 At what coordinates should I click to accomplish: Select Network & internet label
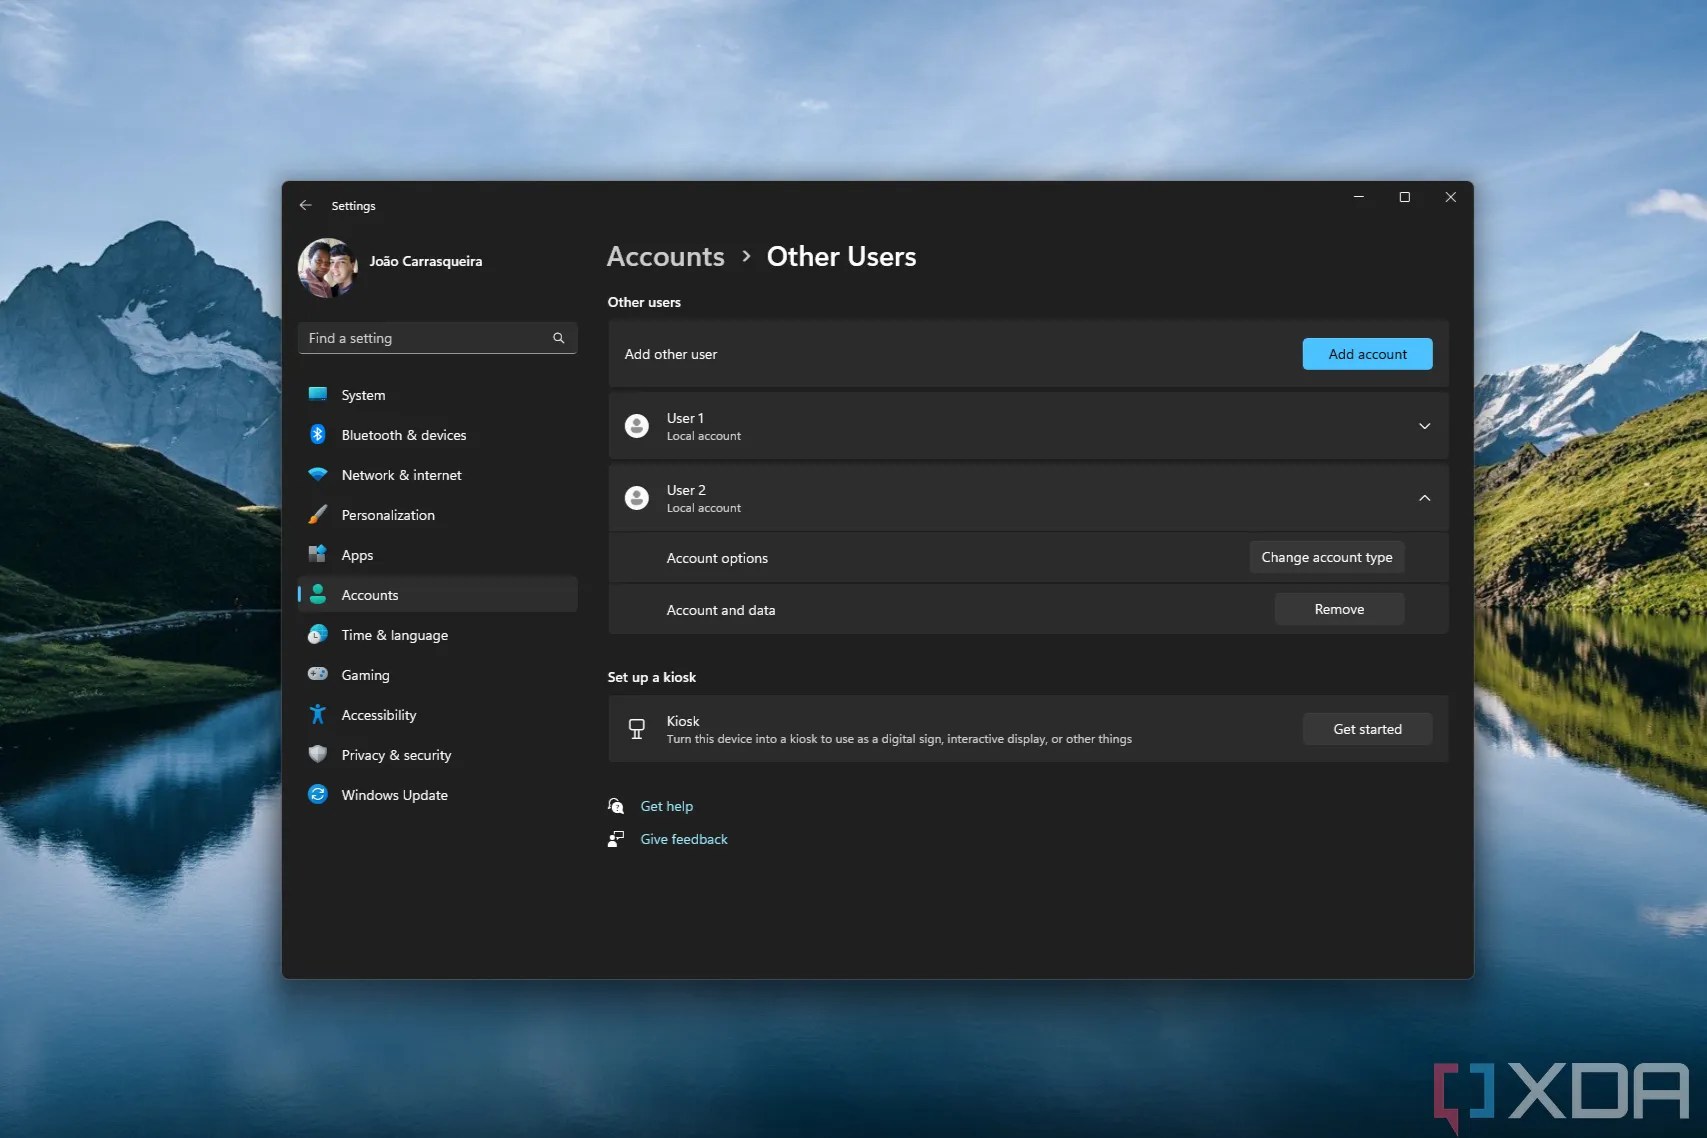[x=401, y=475]
